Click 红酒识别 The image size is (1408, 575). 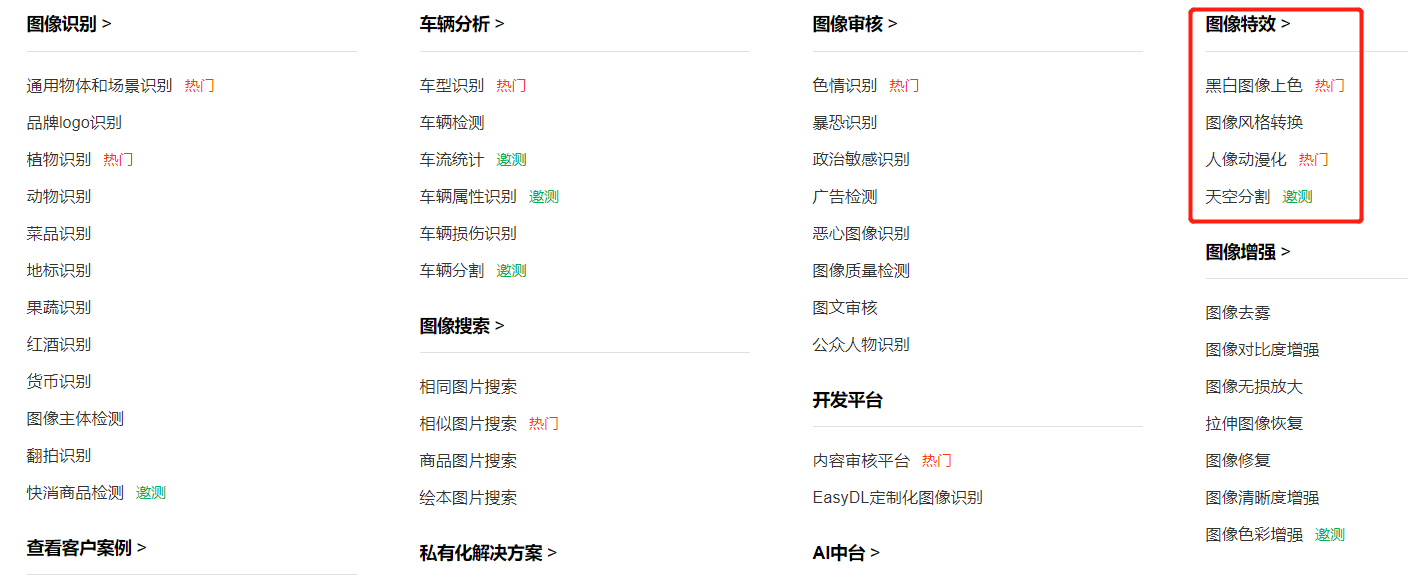coord(58,345)
